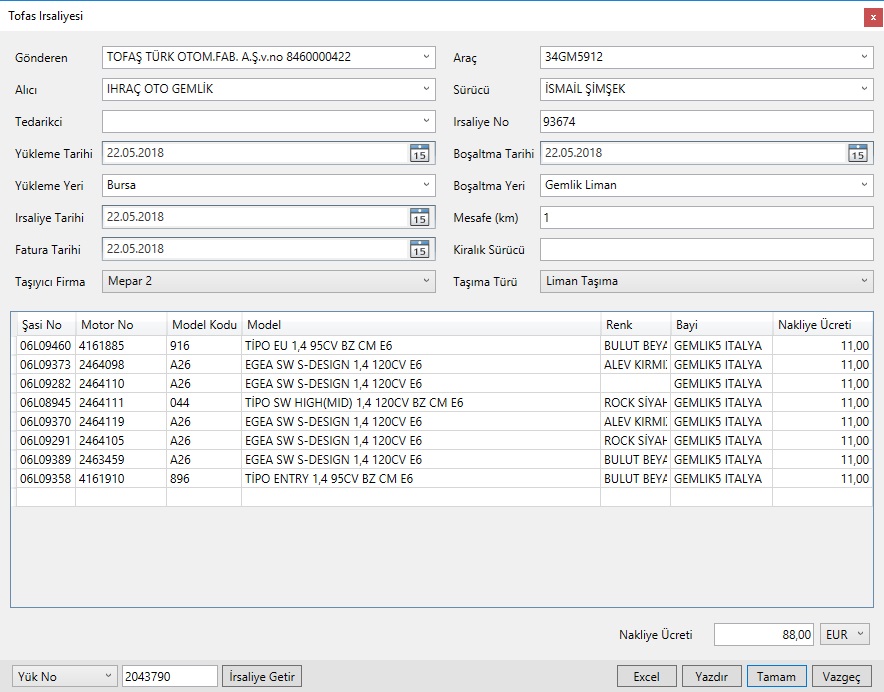
Task: Click model code 044 cell
Action: pos(204,403)
